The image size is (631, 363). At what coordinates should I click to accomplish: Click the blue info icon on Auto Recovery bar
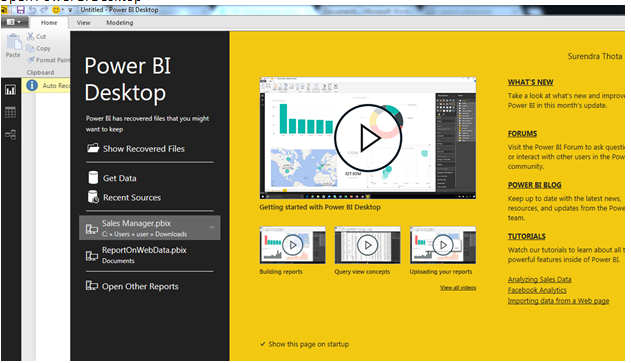[32, 85]
